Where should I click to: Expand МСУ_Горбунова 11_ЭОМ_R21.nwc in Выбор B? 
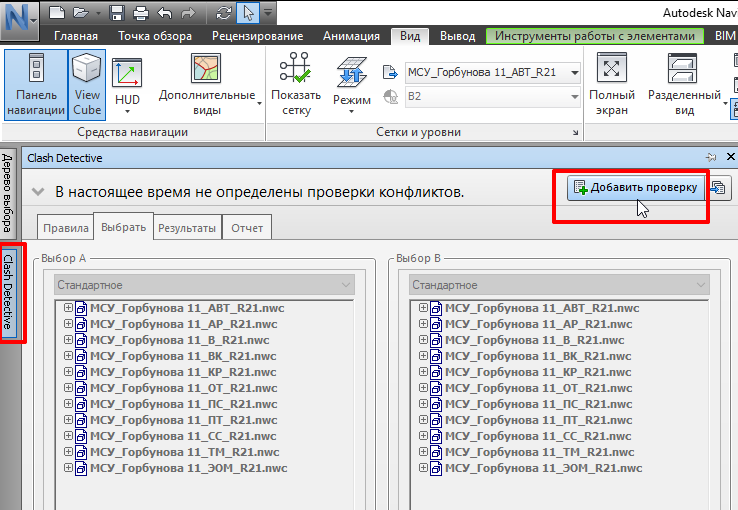point(424,468)
